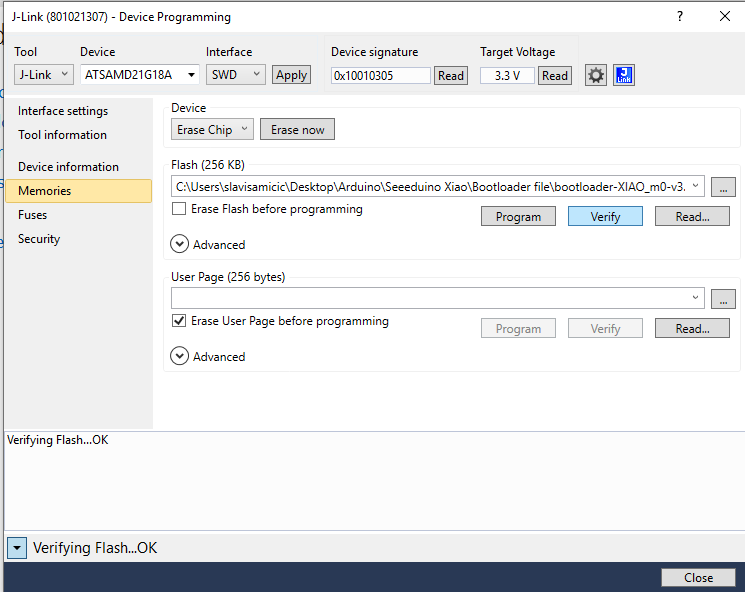Click the Target Voltage field 3.3 V
Viewport: 745px width, 592px height.
tap(507, 76)
